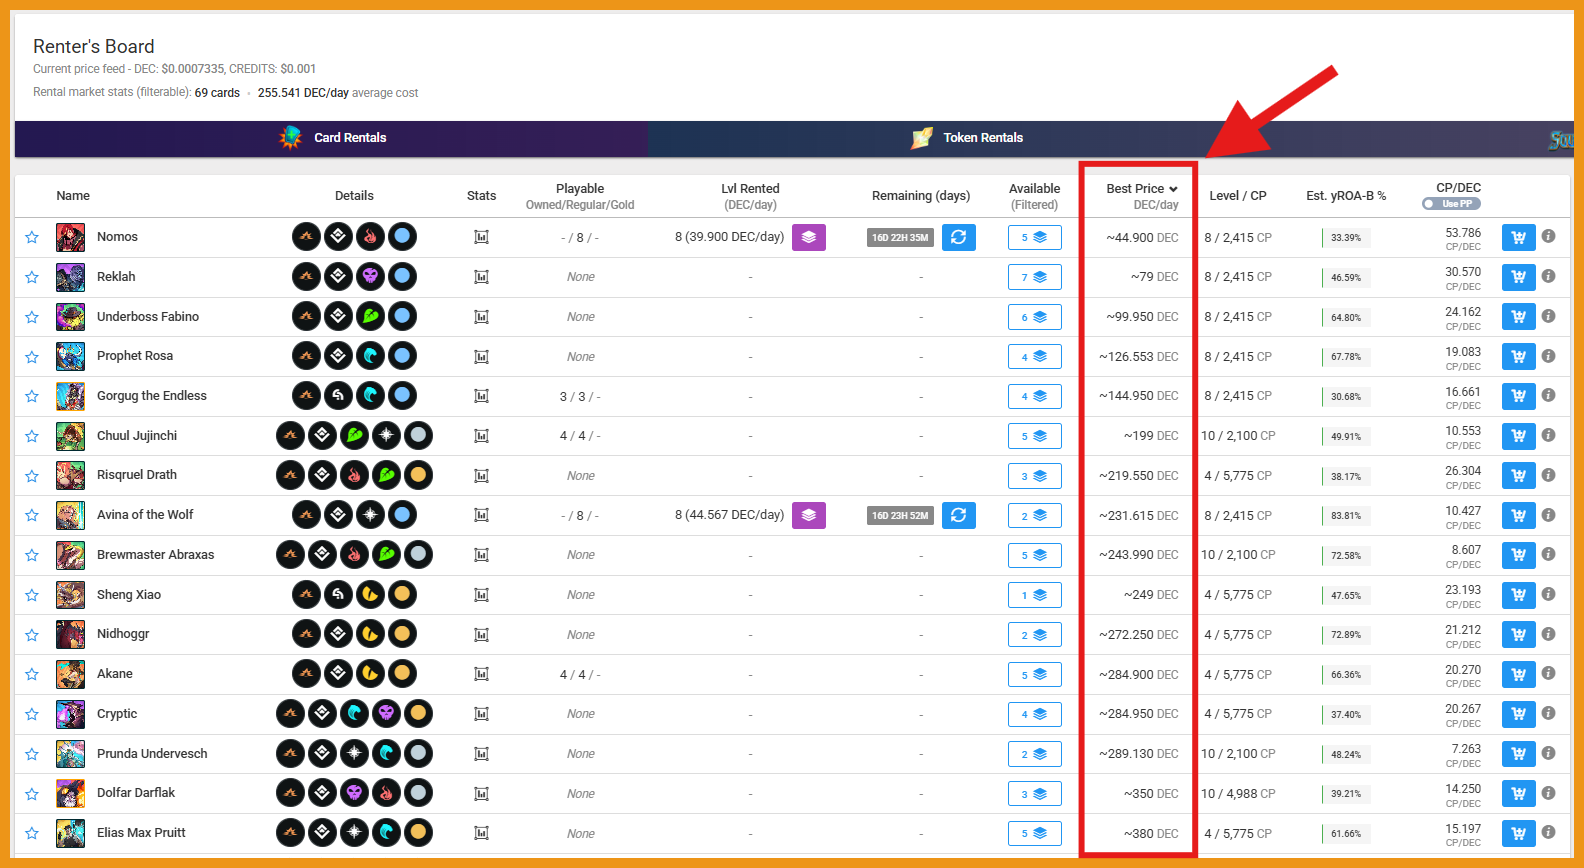
Task: Star the Gorgug the Endless card
Action: [x=32, y=396]
